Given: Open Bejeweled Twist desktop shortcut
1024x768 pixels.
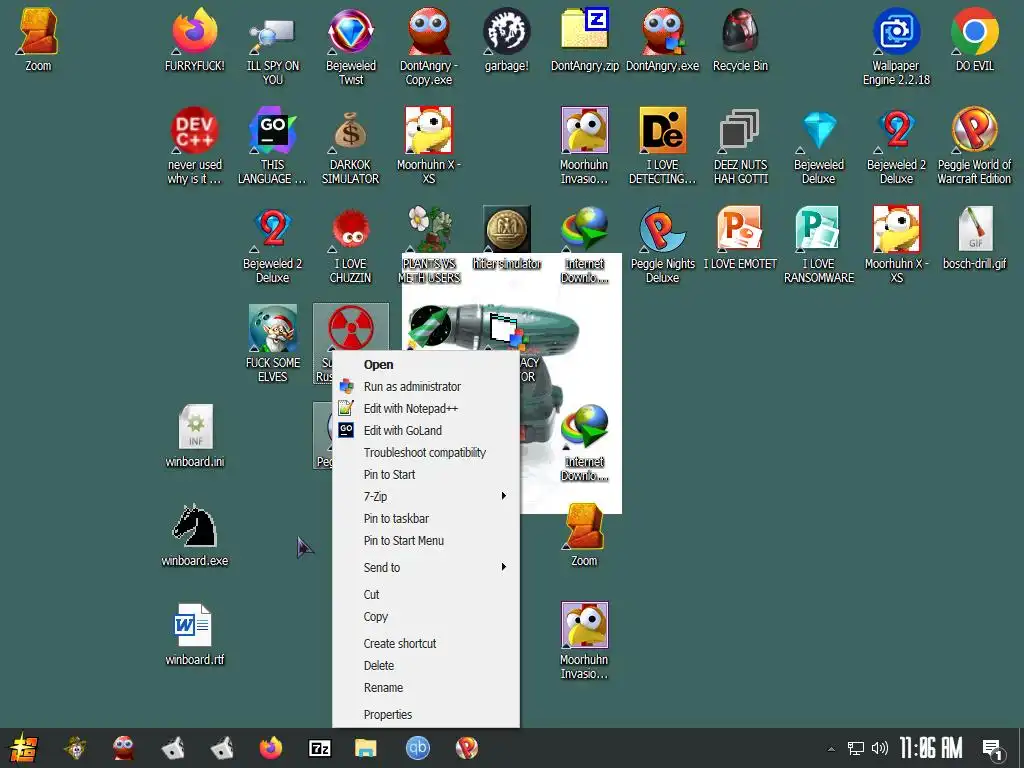Looking at the screenshot, I should [351, 46].
